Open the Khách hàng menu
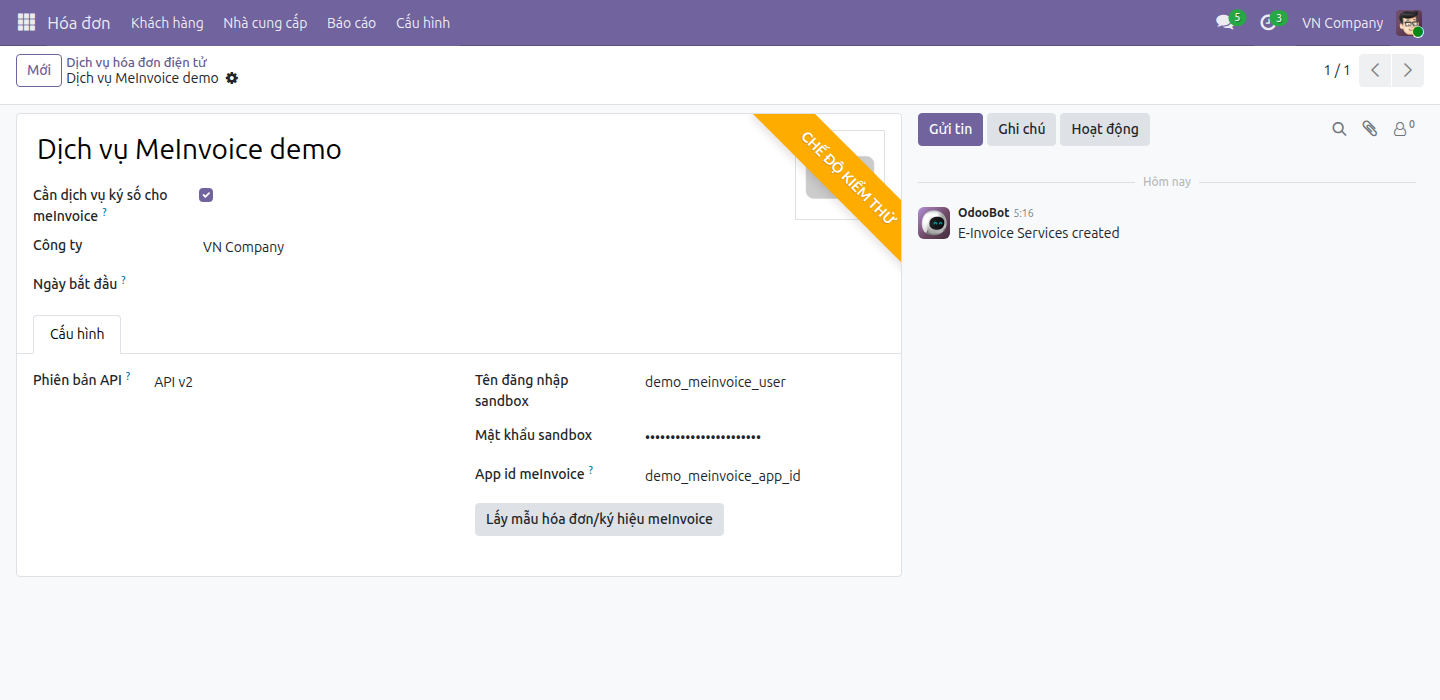 tap(167, 23)
